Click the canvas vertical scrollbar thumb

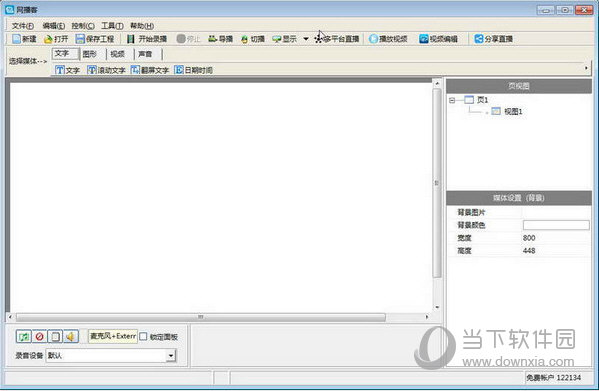tap(437, 183)
